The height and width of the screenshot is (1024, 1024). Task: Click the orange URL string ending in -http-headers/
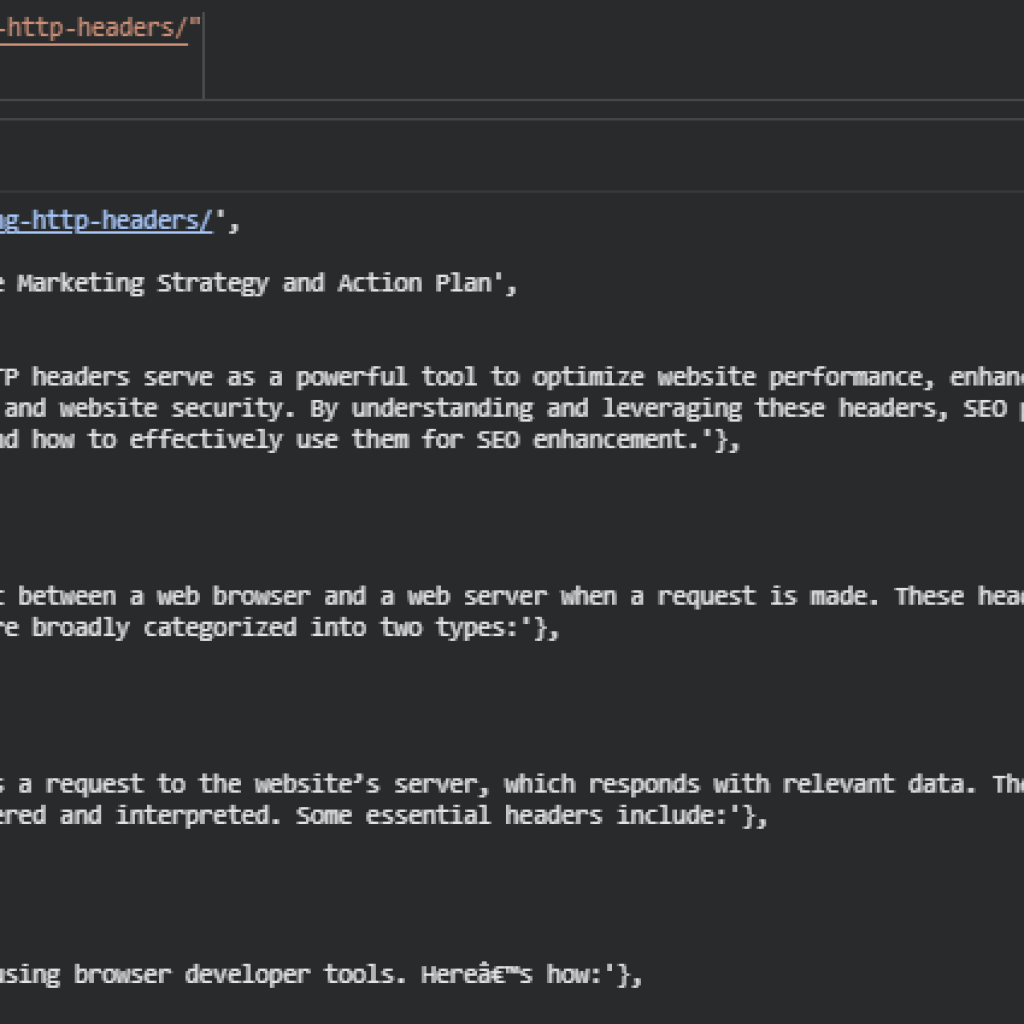point(95,28)
